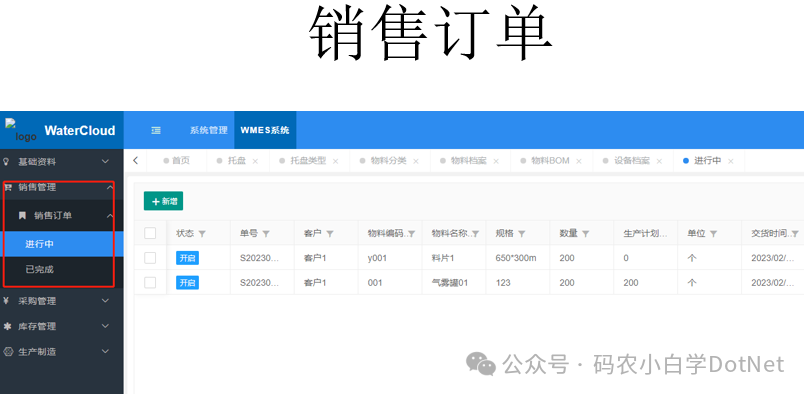Click the 库存管理 asterisk icon

point(7,326)
